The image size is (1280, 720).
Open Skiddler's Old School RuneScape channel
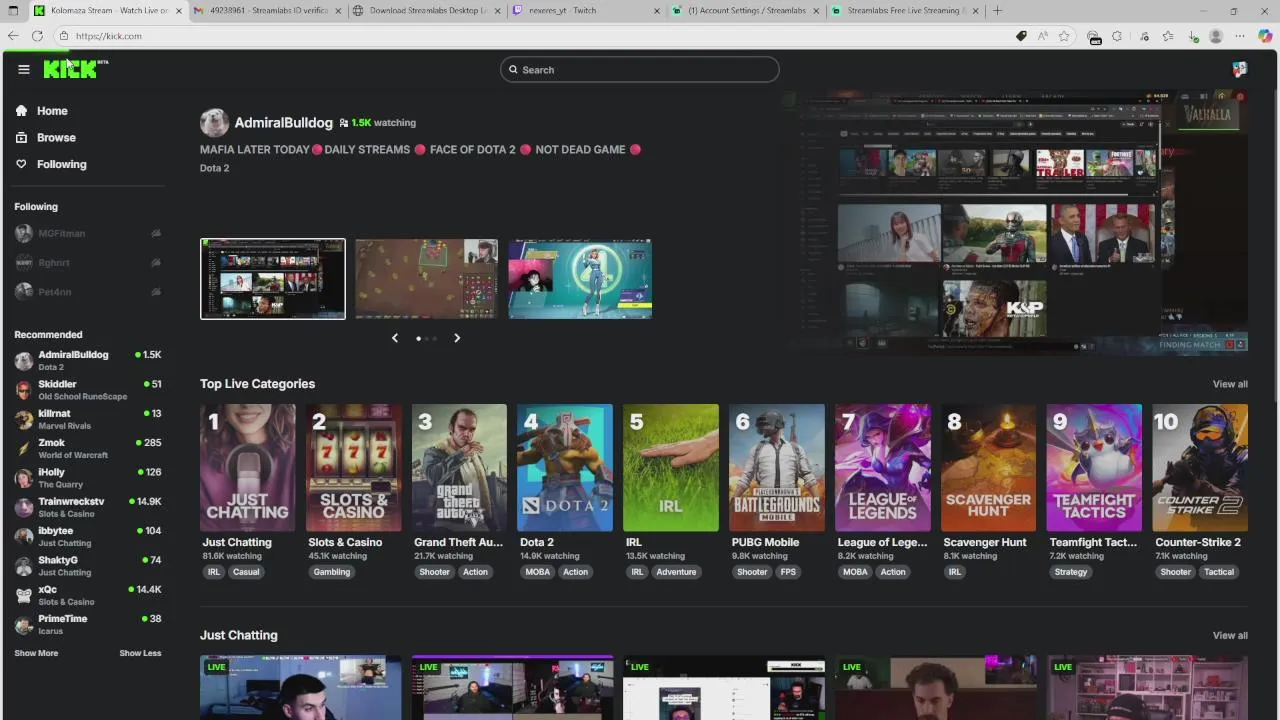point(88,390)
